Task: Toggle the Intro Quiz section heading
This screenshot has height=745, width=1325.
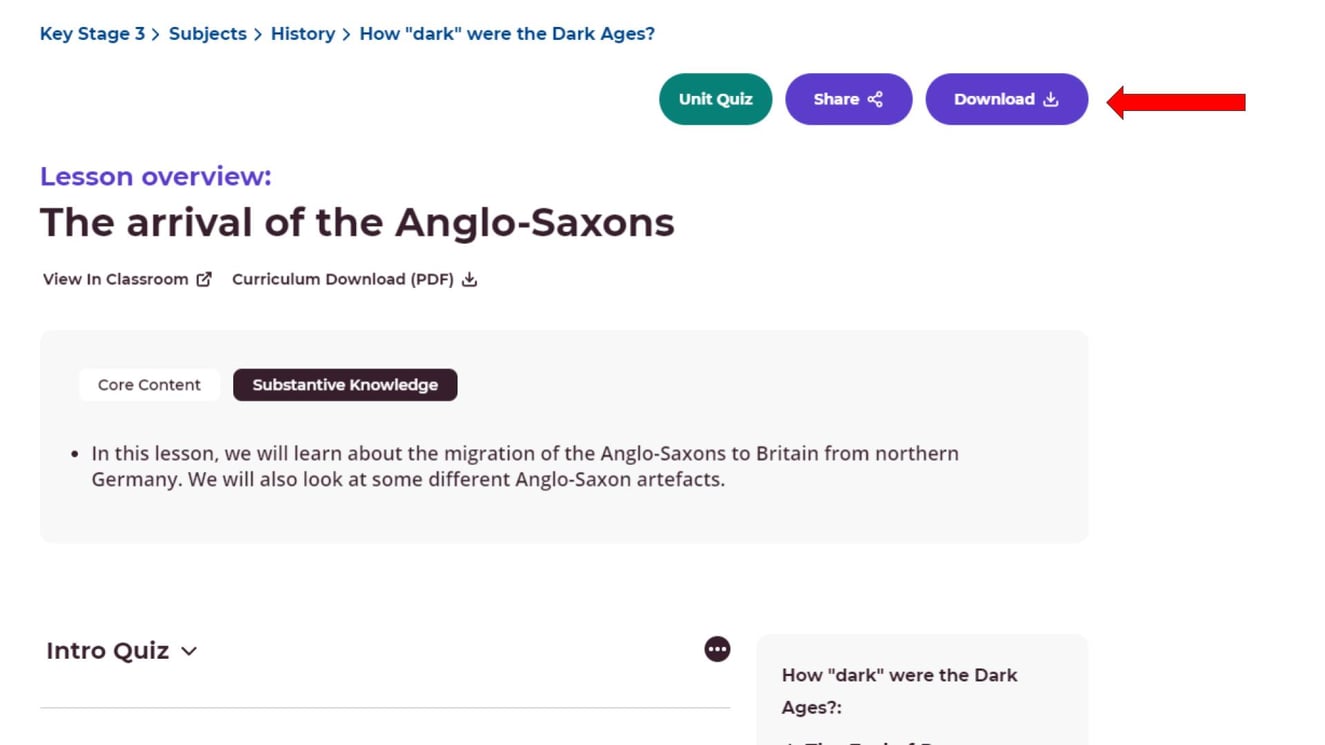Action: coord(107,651)
